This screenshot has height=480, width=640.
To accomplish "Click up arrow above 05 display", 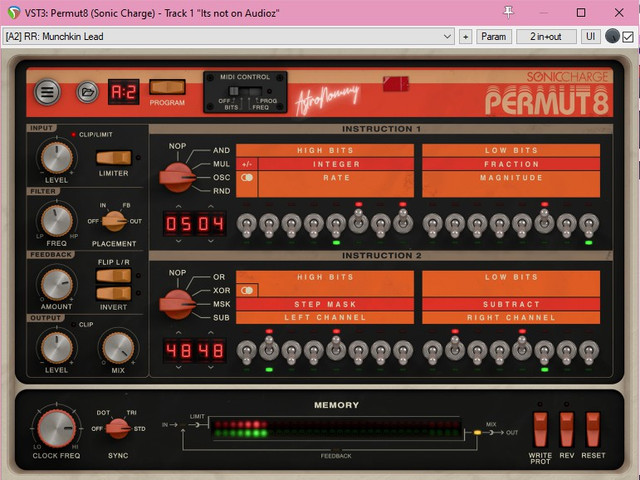I will coord(178,207).
